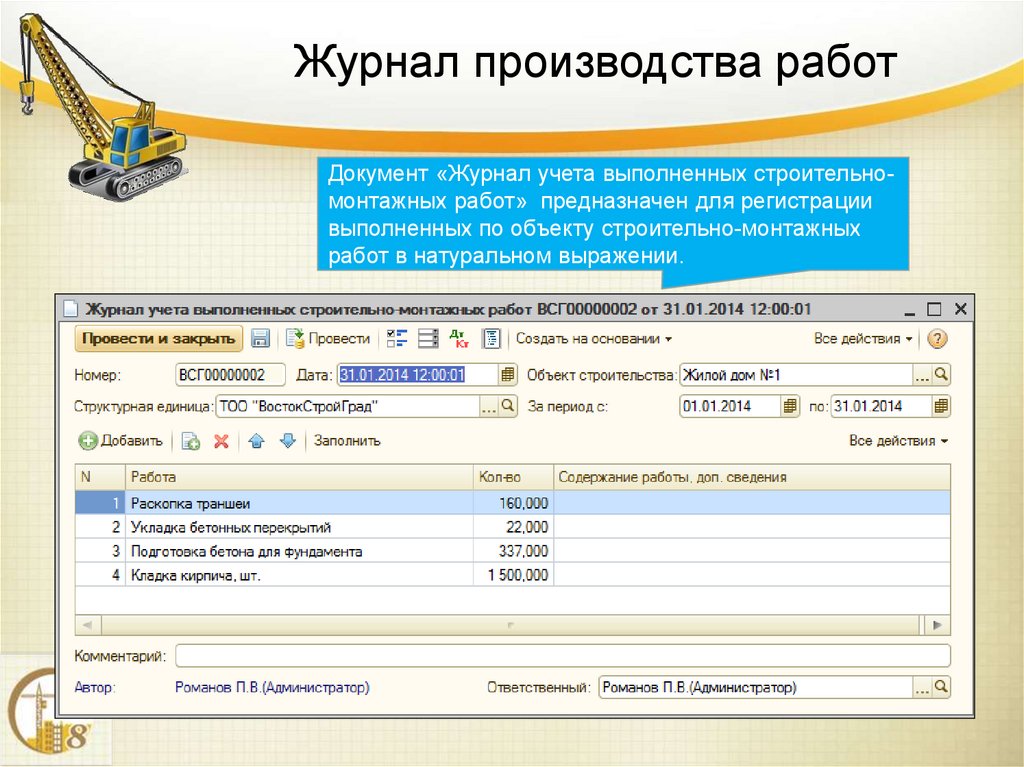
Task: Click magnifier next to Ответственный
Action: pos(940,687)
